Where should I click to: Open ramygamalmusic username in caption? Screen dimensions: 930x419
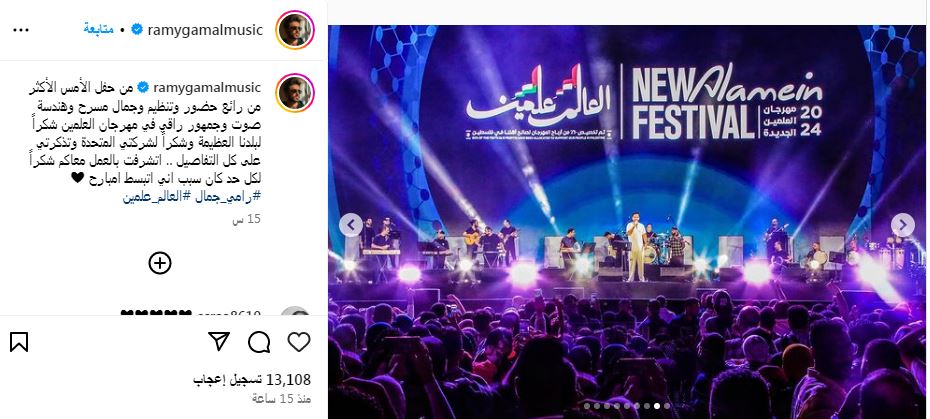click(207, 88)
